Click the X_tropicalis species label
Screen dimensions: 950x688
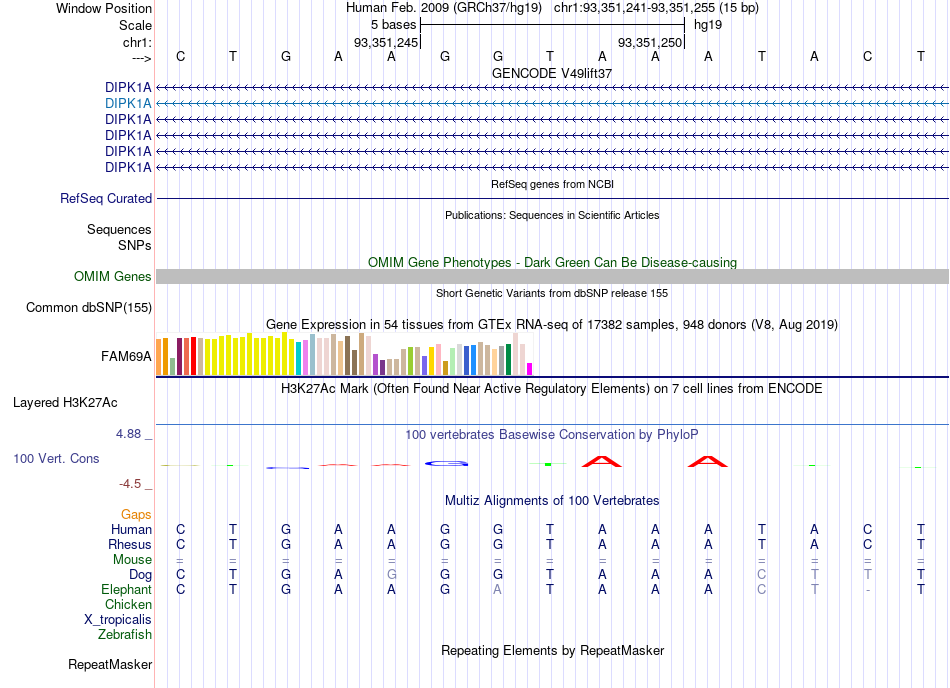[x=118, y=620]
